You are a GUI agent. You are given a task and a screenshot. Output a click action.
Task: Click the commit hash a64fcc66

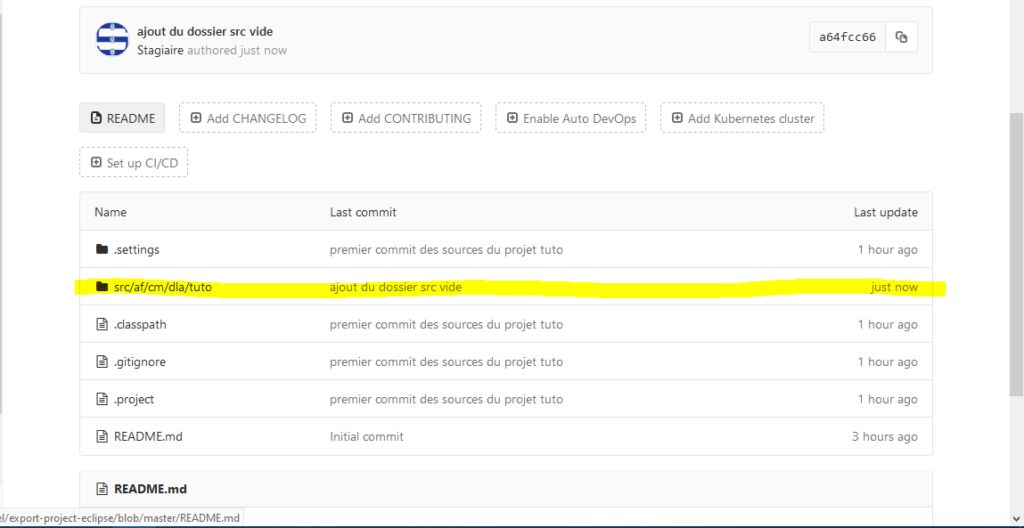847,37
